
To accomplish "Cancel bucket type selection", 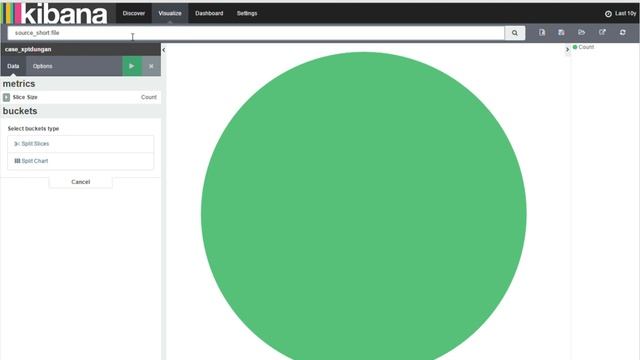I will (x=80, y=182).
